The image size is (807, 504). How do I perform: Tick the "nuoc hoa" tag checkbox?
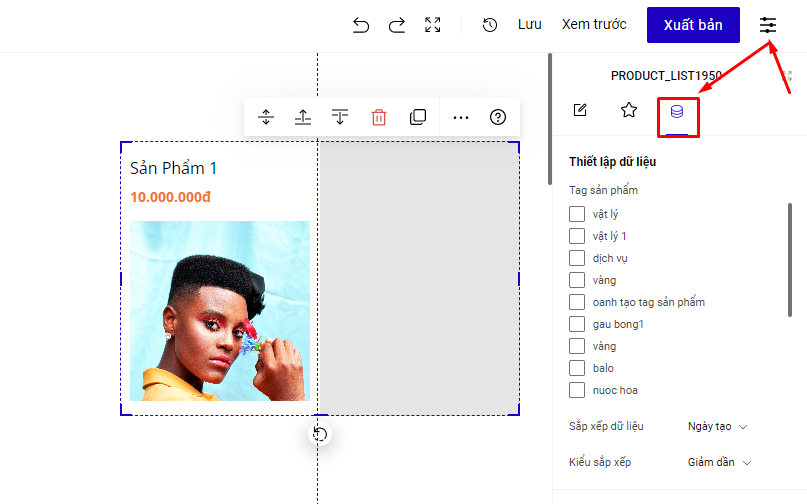[x=577, y=390]
